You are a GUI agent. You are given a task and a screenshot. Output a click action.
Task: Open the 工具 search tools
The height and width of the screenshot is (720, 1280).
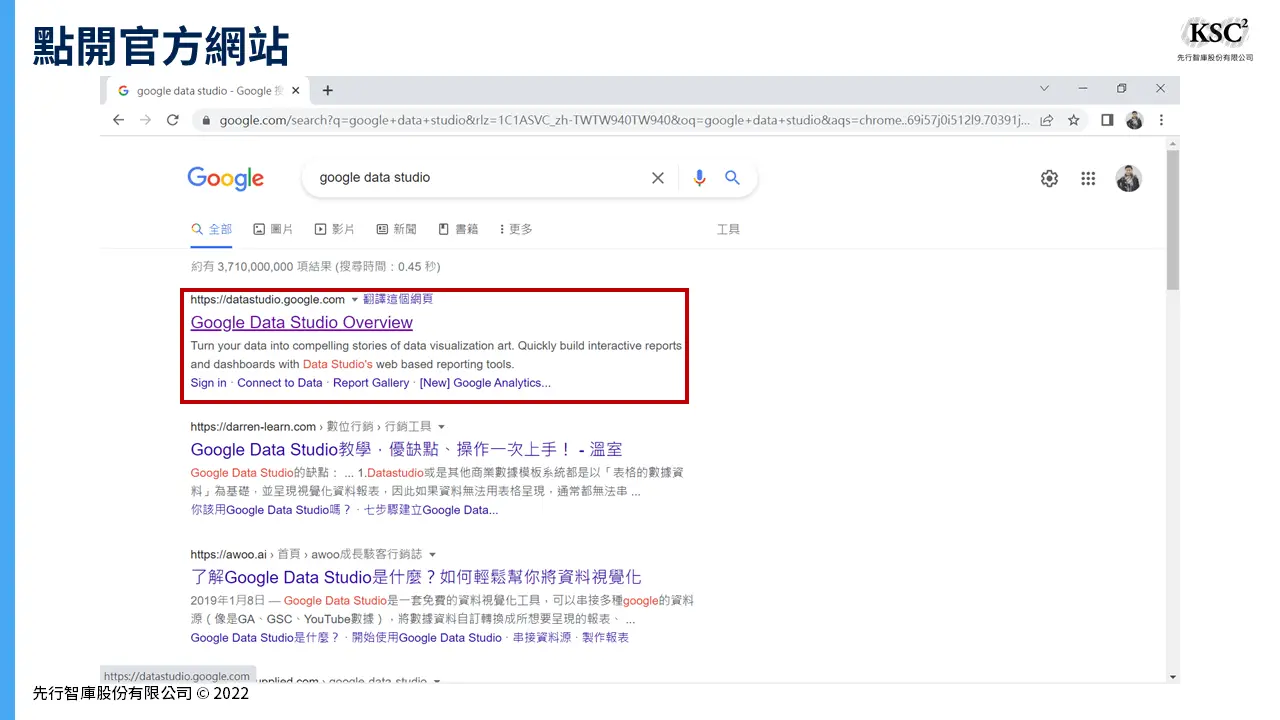coord(728,229)
